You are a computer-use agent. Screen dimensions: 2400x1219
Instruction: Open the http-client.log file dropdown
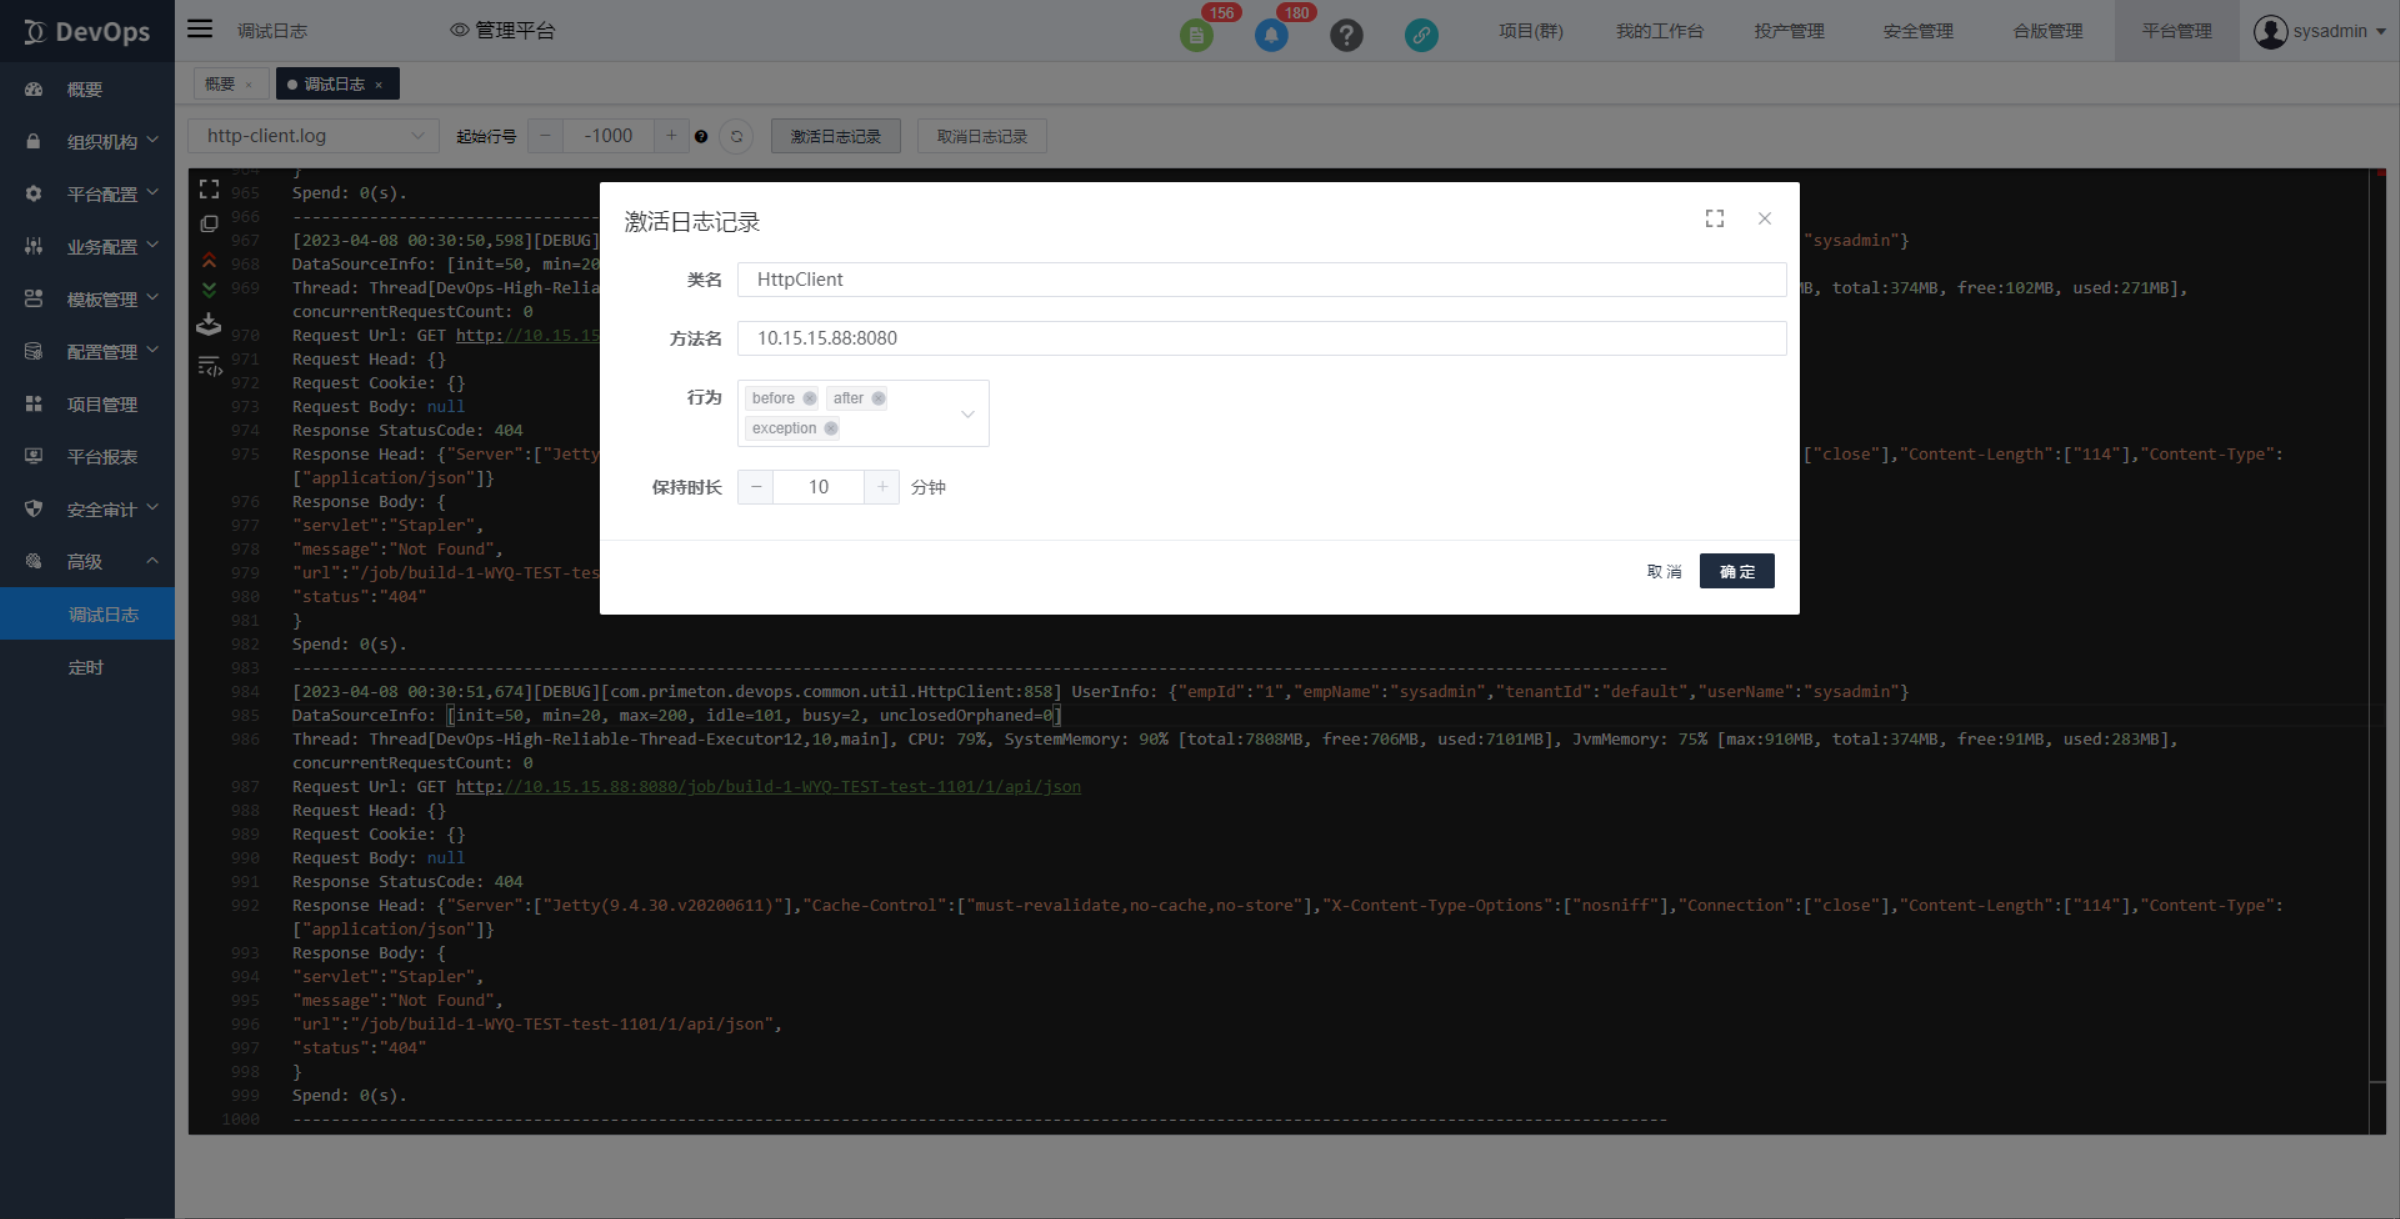[314, 136]
